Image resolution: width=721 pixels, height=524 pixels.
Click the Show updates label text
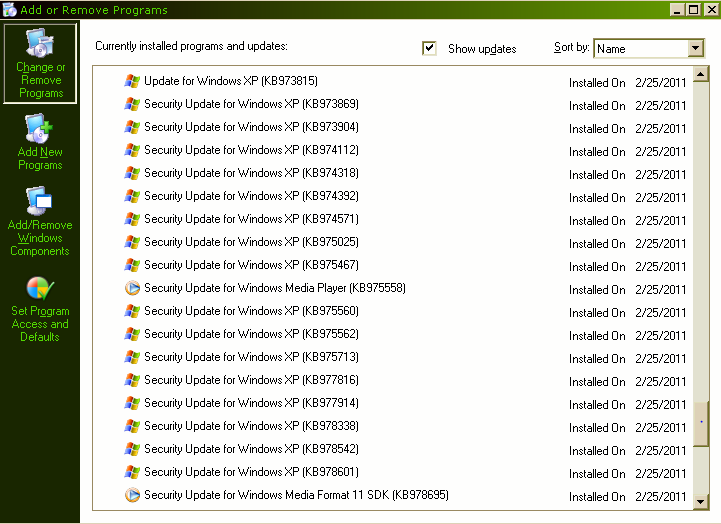coord(482,49)
